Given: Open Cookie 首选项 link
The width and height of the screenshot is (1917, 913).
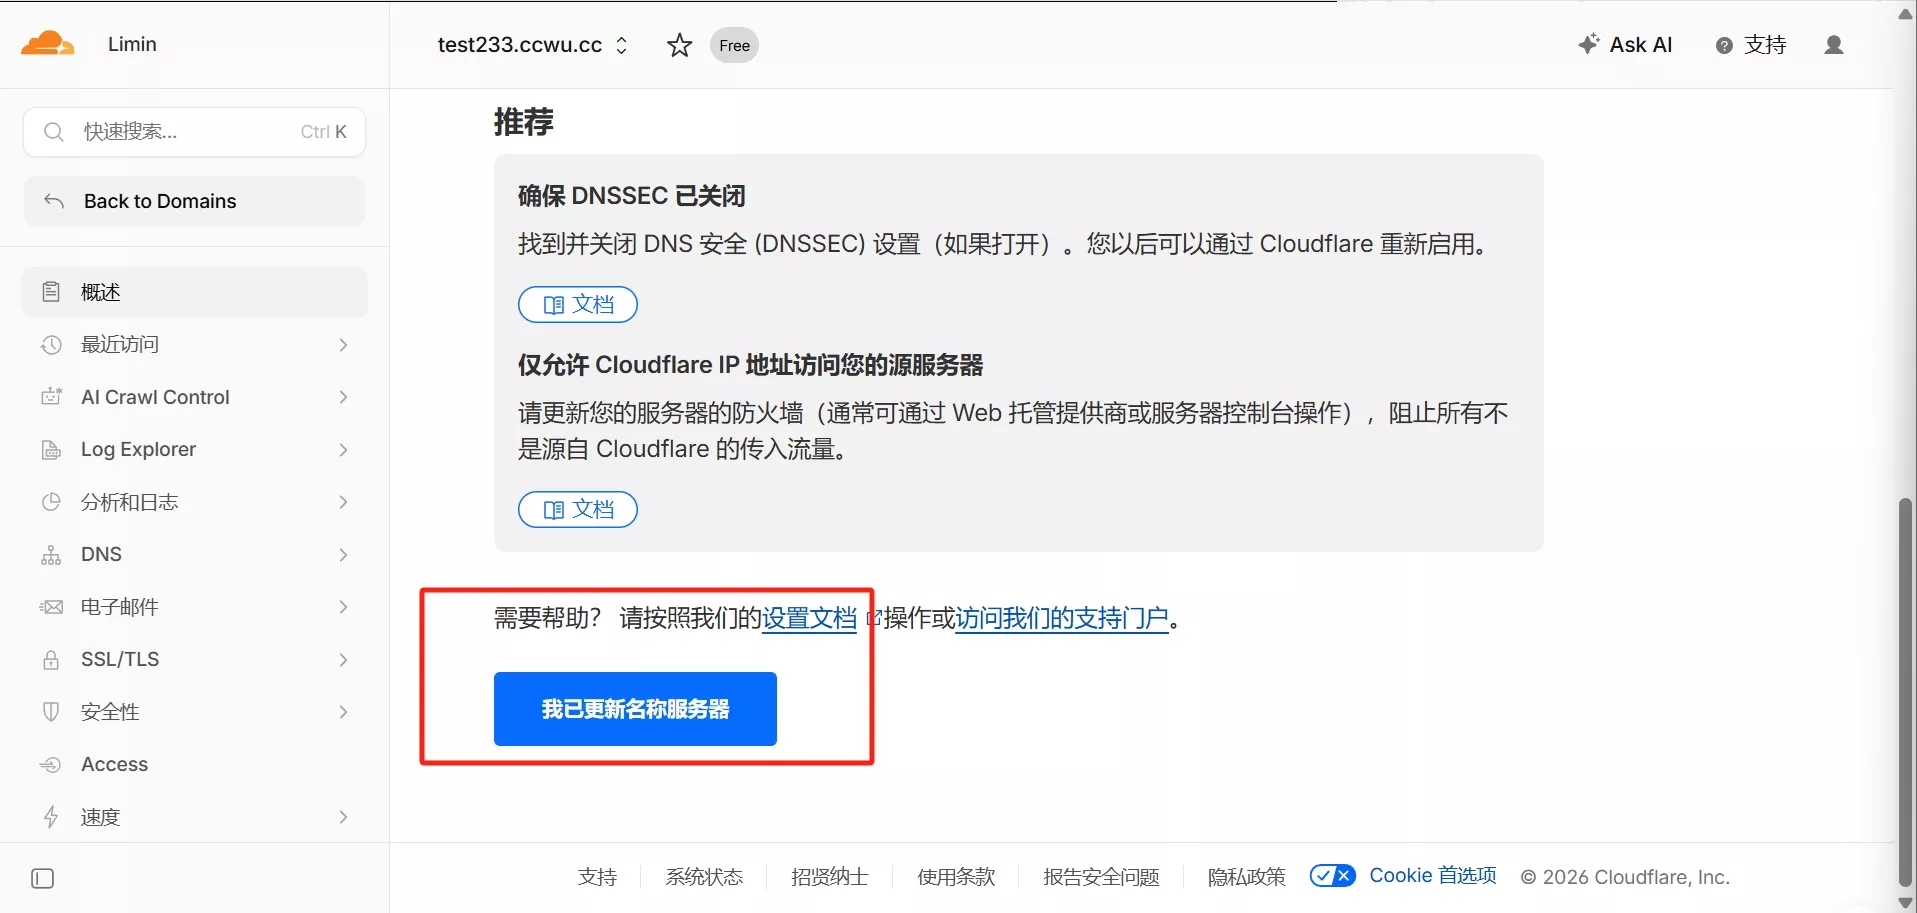Looking at the screenshot, I should [1433, 876].
